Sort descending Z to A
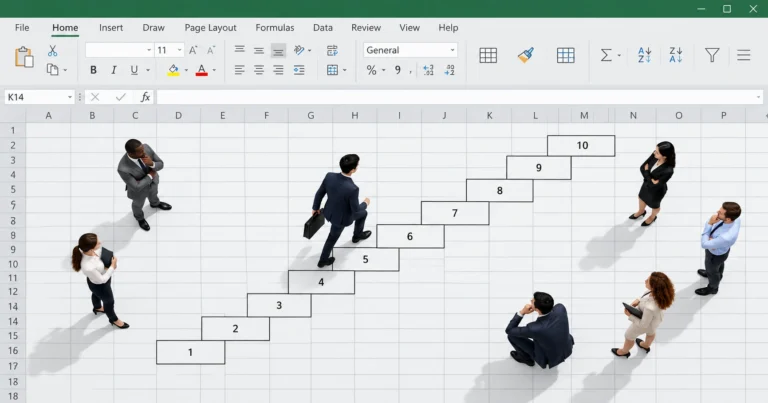Viewport: 768px width, 403px height. [676, 55]
